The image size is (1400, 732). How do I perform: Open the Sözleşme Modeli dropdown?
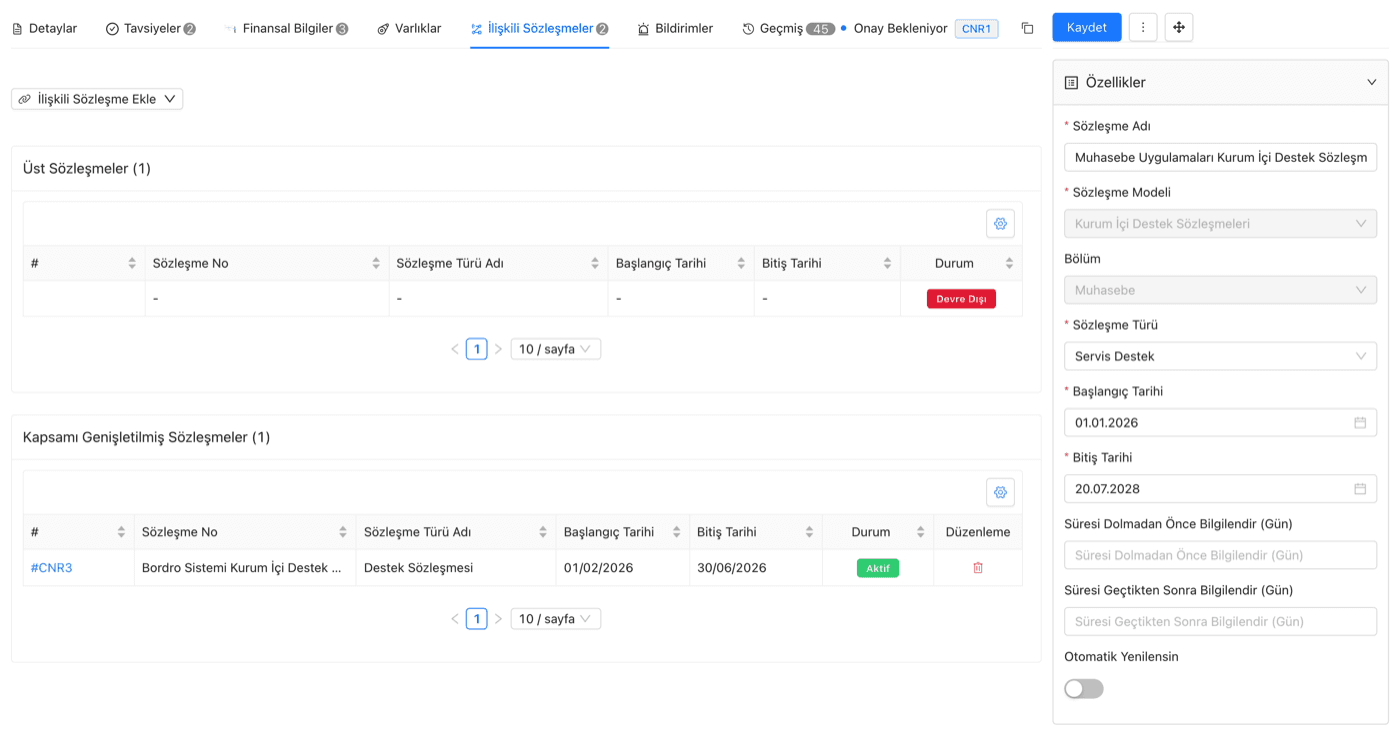1220,224
